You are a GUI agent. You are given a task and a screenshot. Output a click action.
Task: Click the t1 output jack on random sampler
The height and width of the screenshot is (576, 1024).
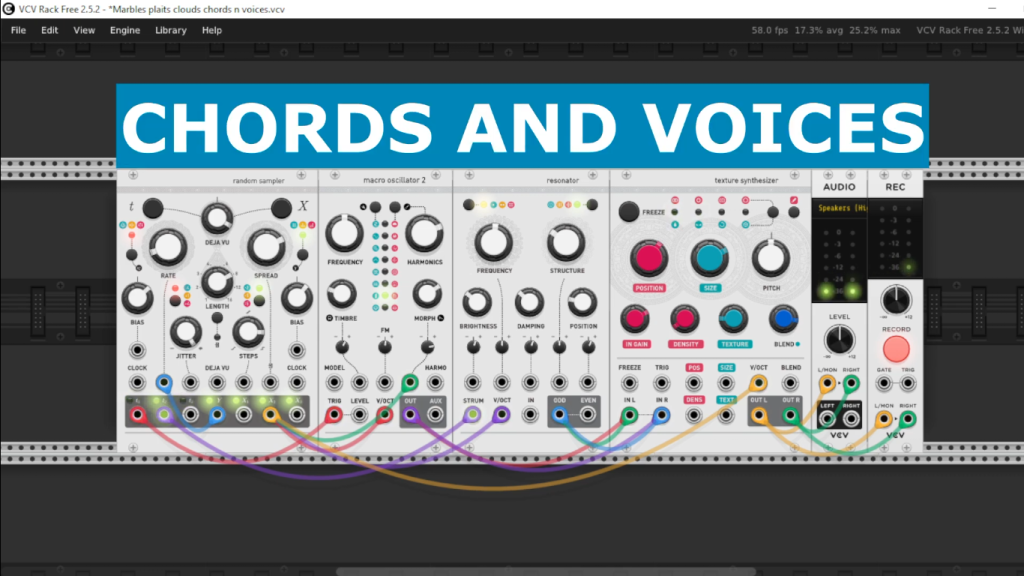coord(137,414)
